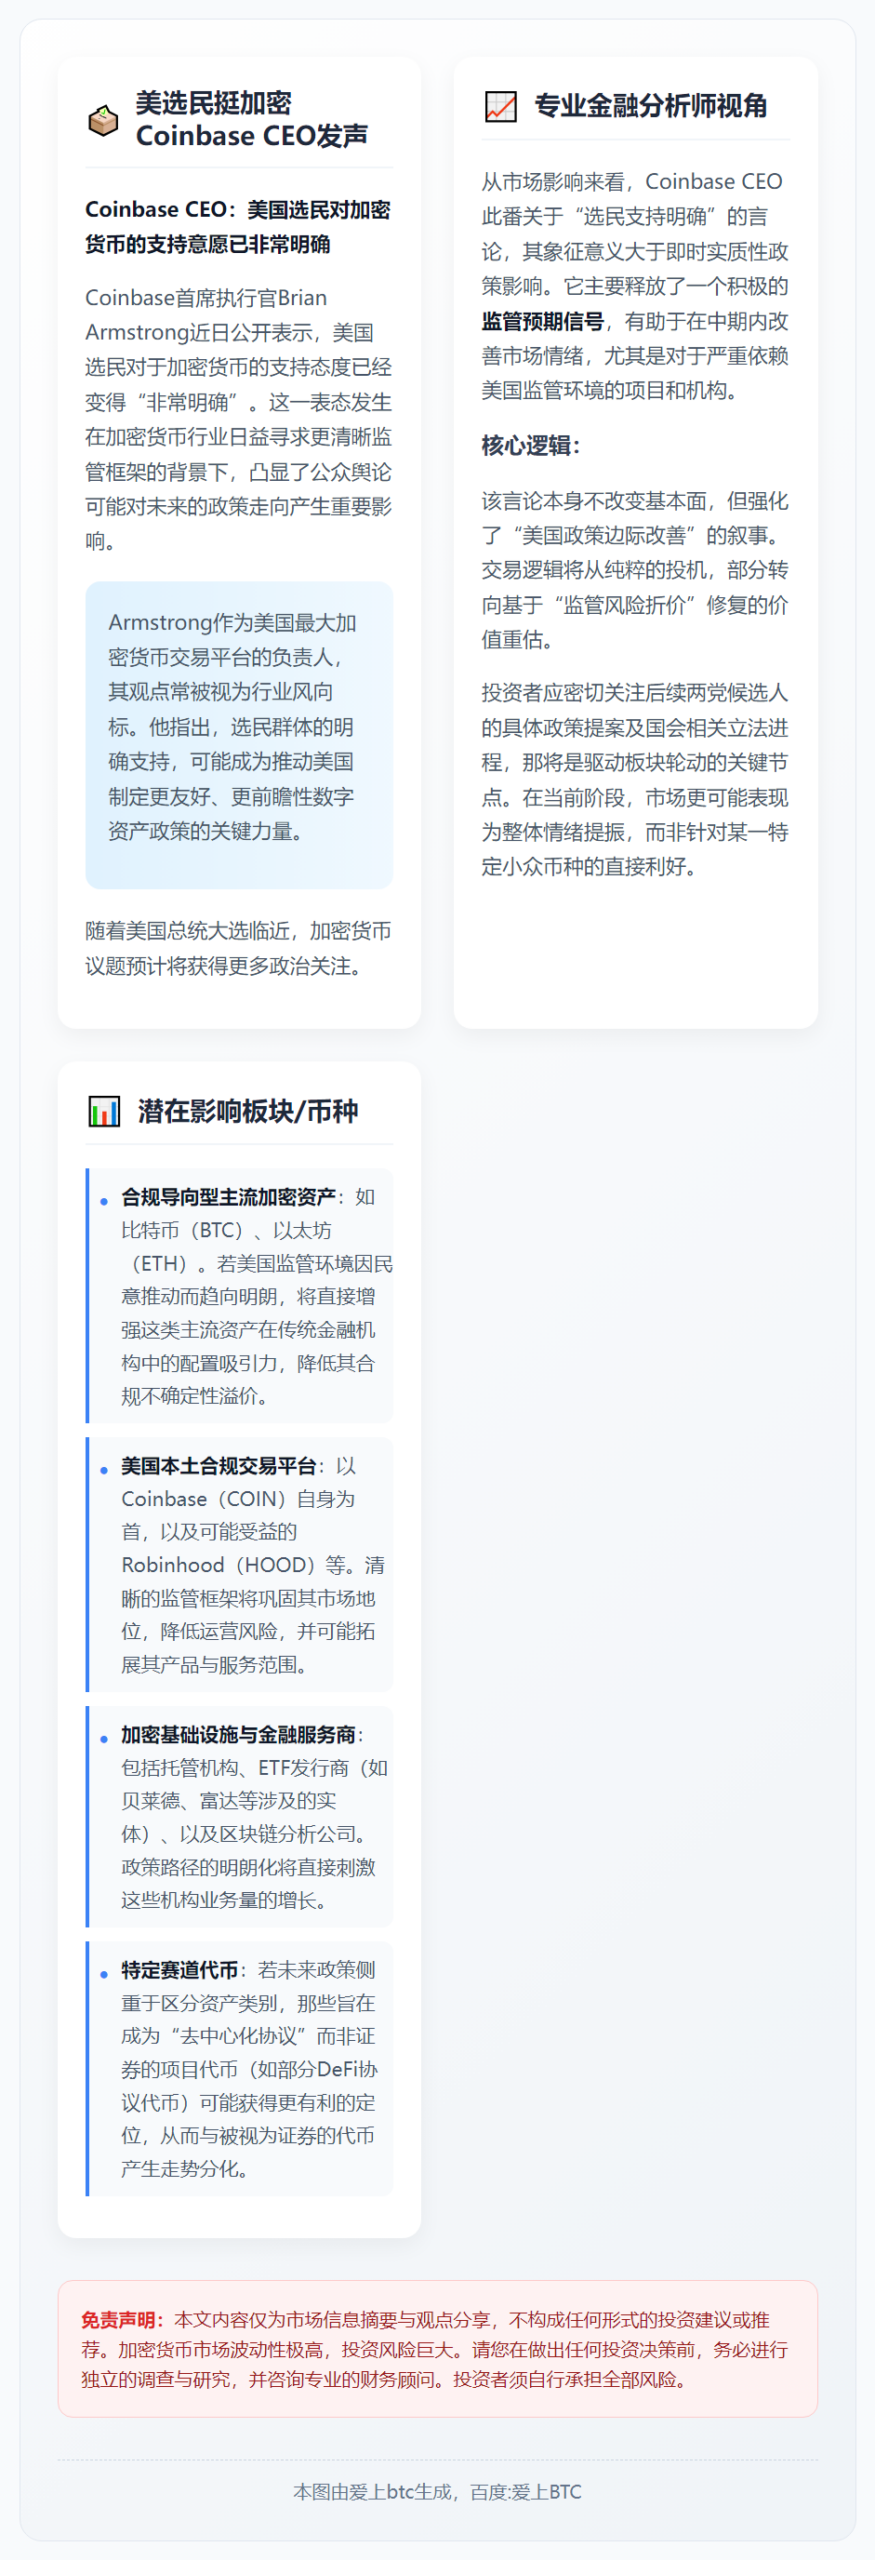
Task: Click the rising chart icon beside 专业金融分析师视角
Action: tap(500, 106)
